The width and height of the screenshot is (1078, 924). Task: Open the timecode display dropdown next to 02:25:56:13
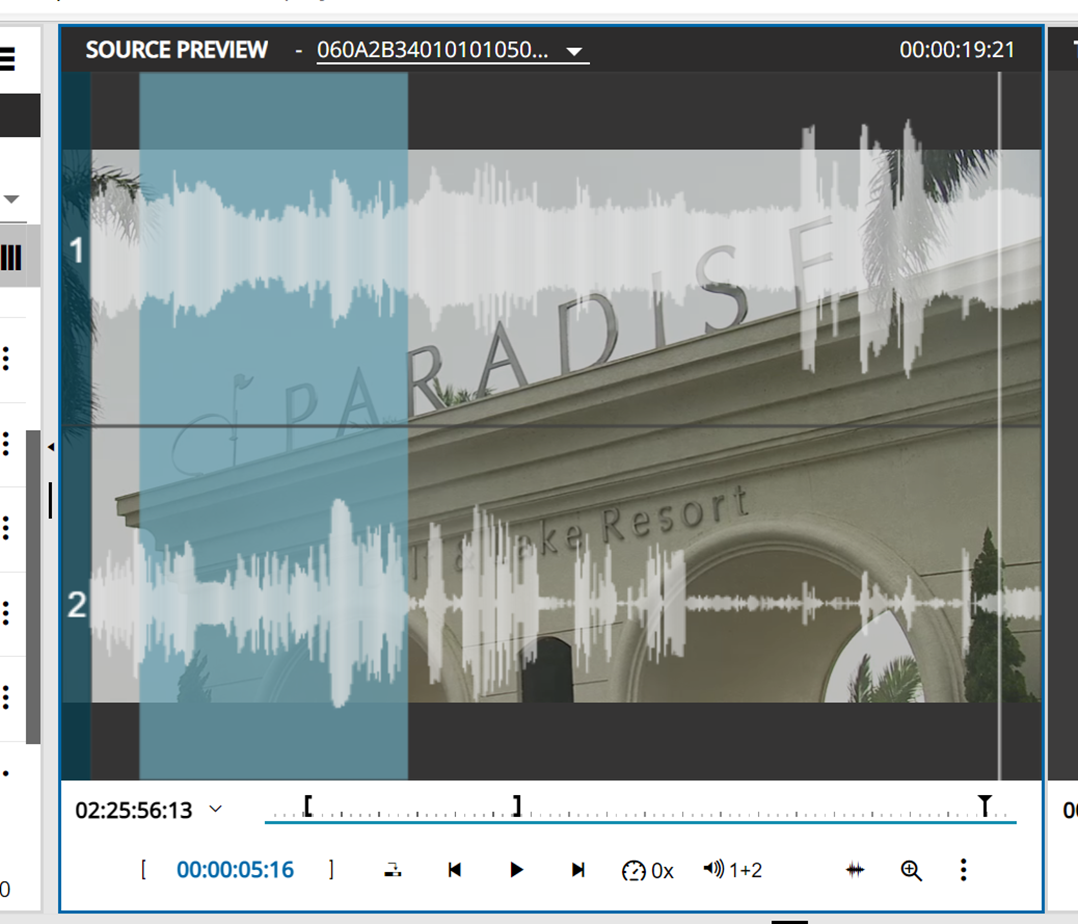coord(213,810)
